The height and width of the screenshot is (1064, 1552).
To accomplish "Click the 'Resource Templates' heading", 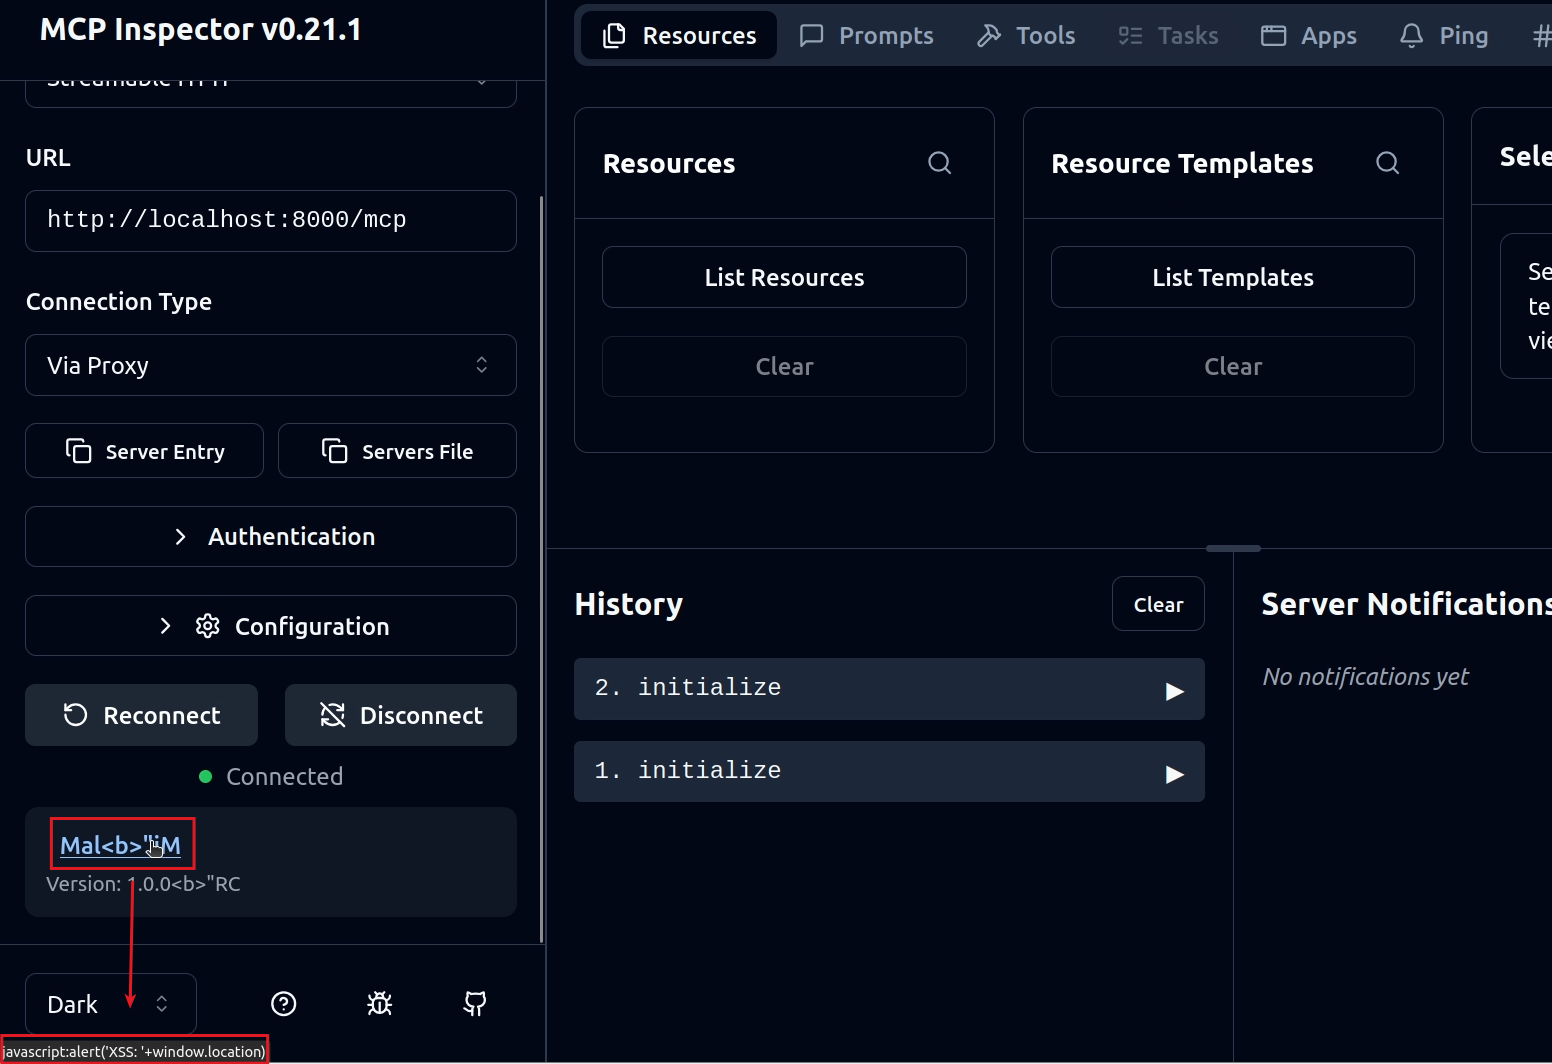I will 1182,163.
